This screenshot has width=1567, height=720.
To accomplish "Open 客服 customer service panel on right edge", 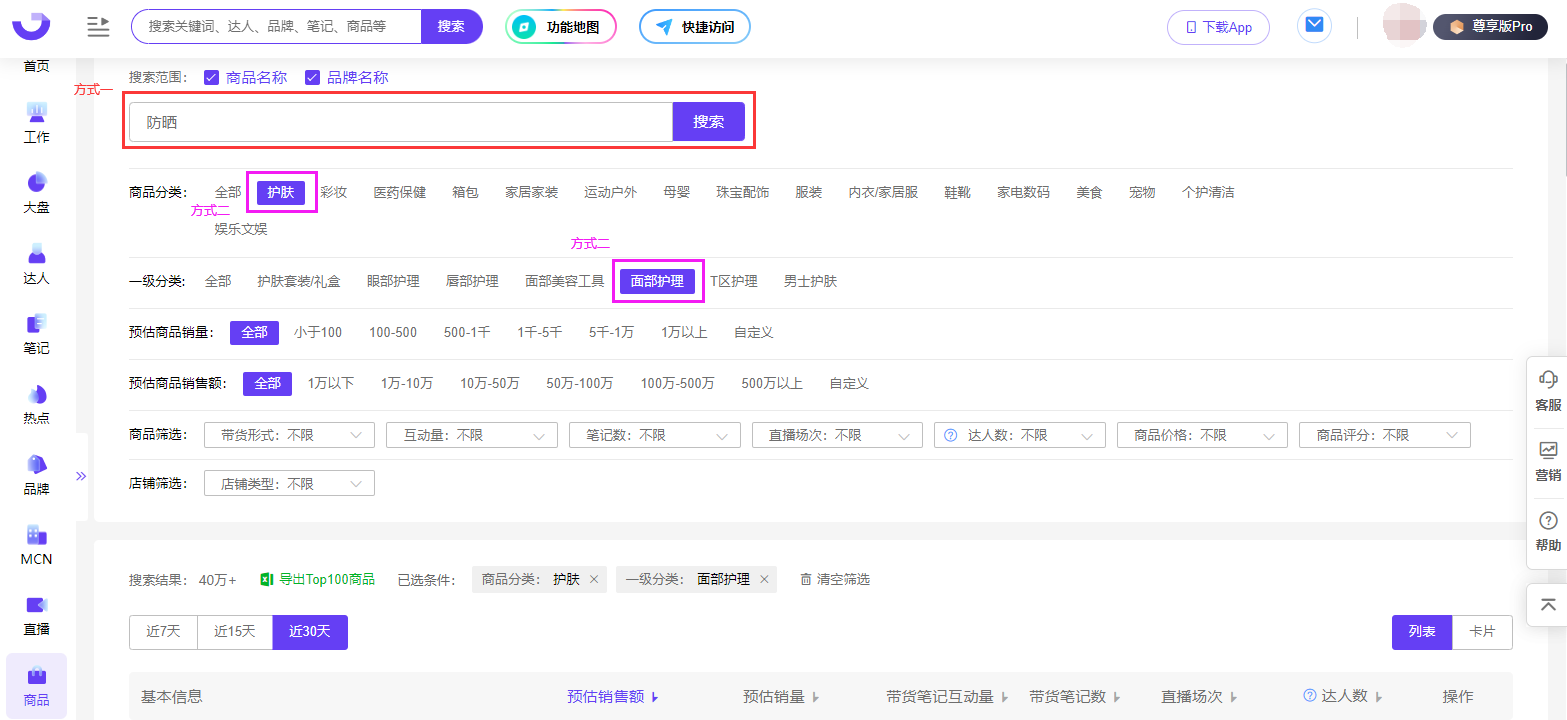I will point(1547,390).
